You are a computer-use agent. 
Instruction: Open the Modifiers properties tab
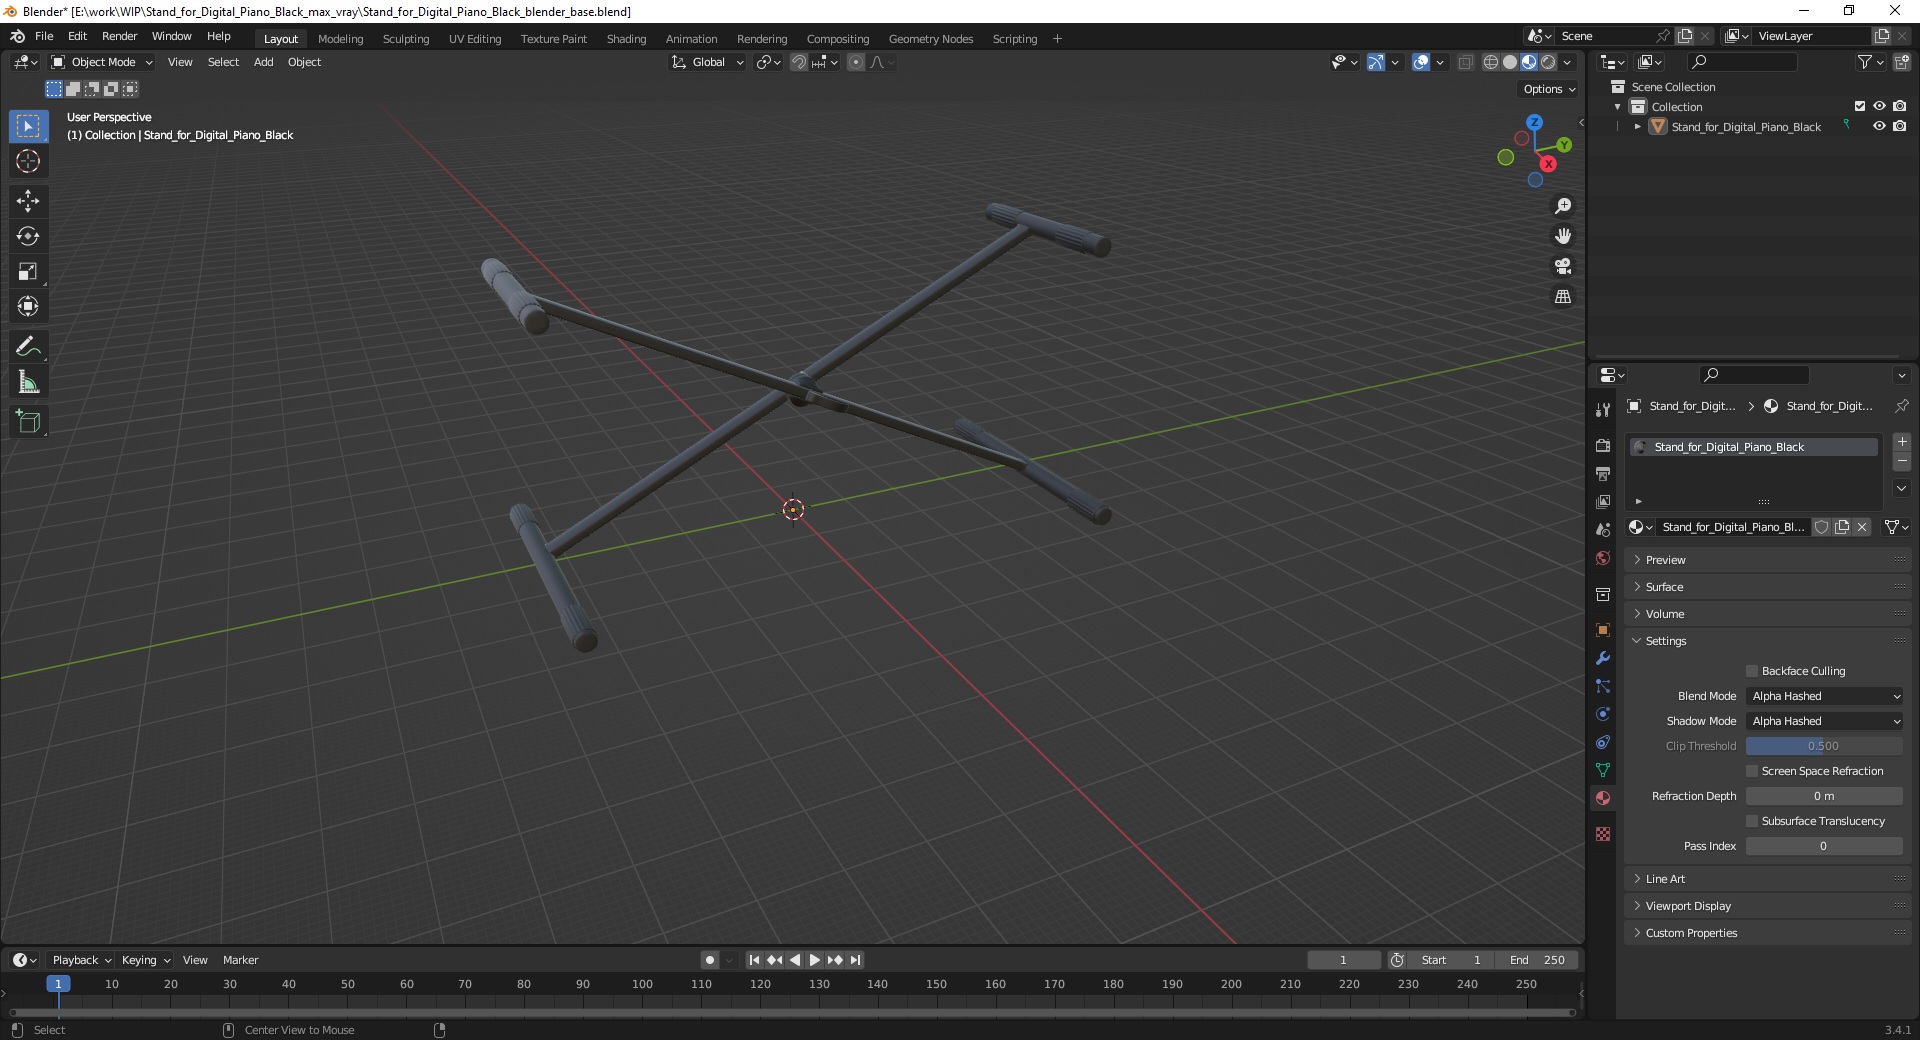click(x=1603, y=658)
